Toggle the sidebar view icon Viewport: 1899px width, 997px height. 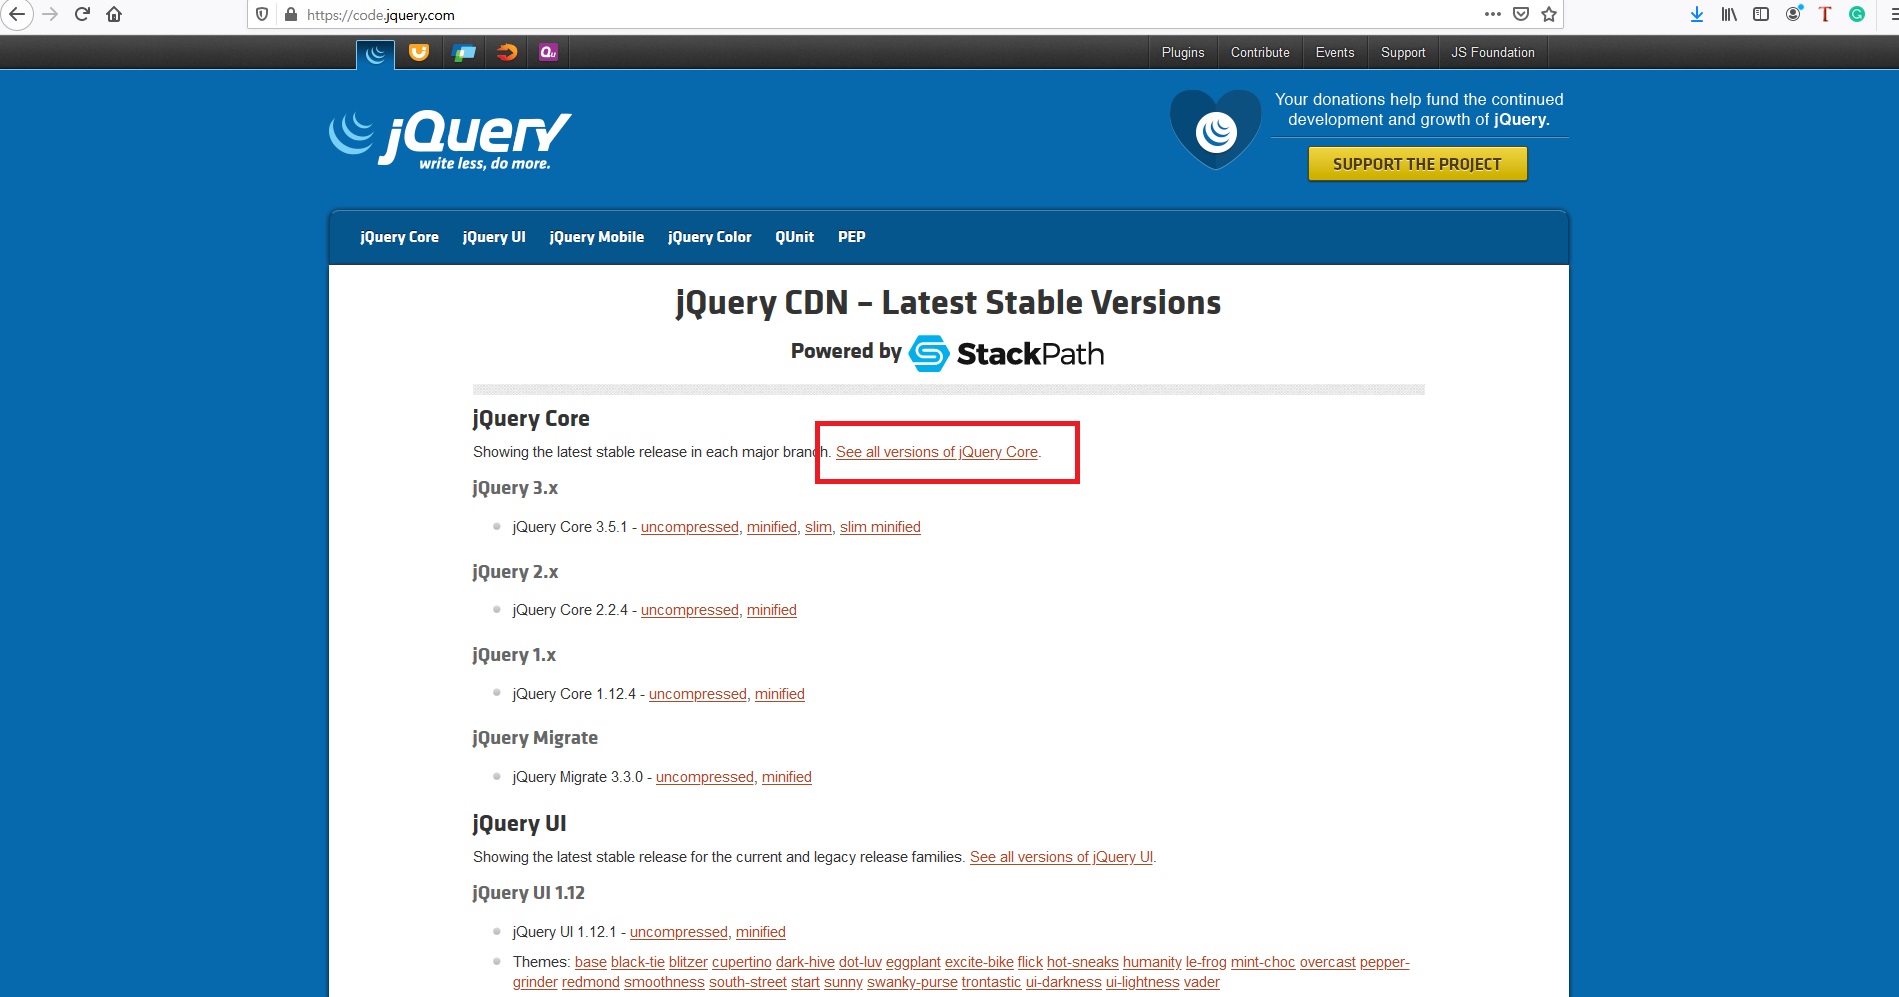pos(1761,14)
